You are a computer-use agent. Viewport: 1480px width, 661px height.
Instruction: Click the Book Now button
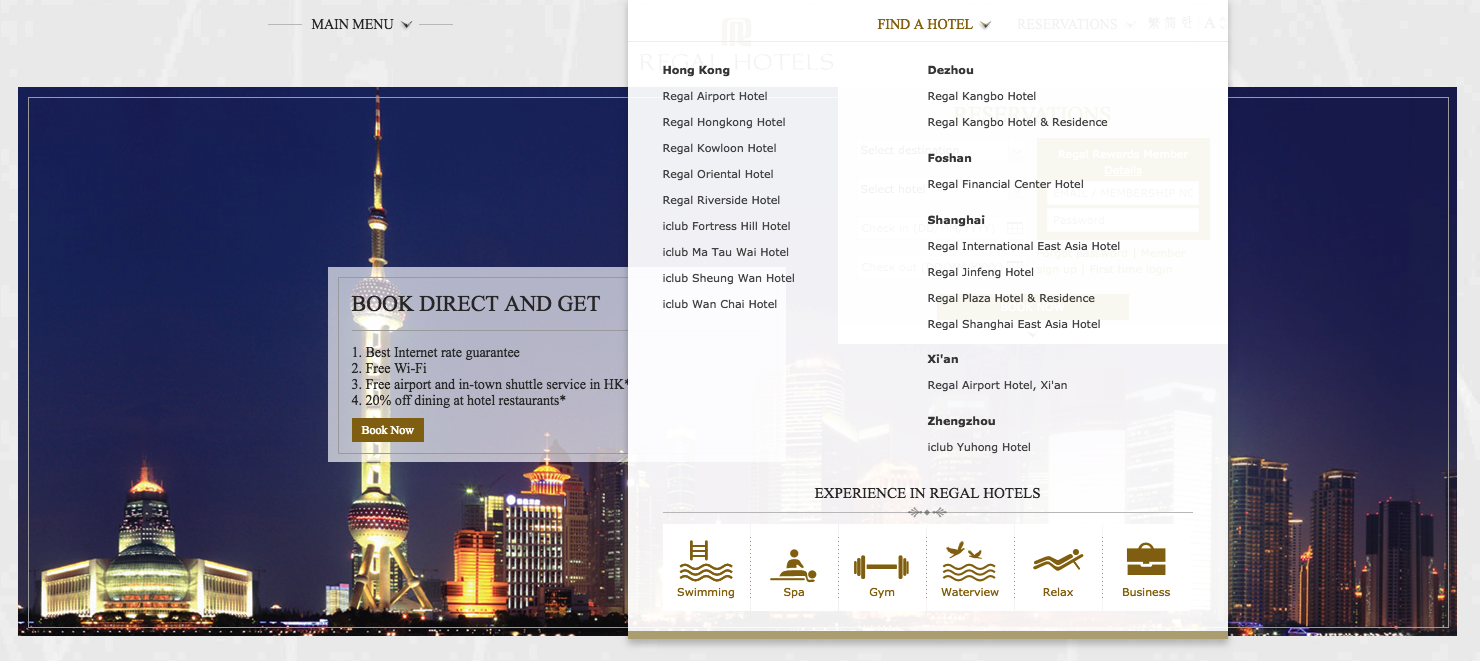[387, 429]
